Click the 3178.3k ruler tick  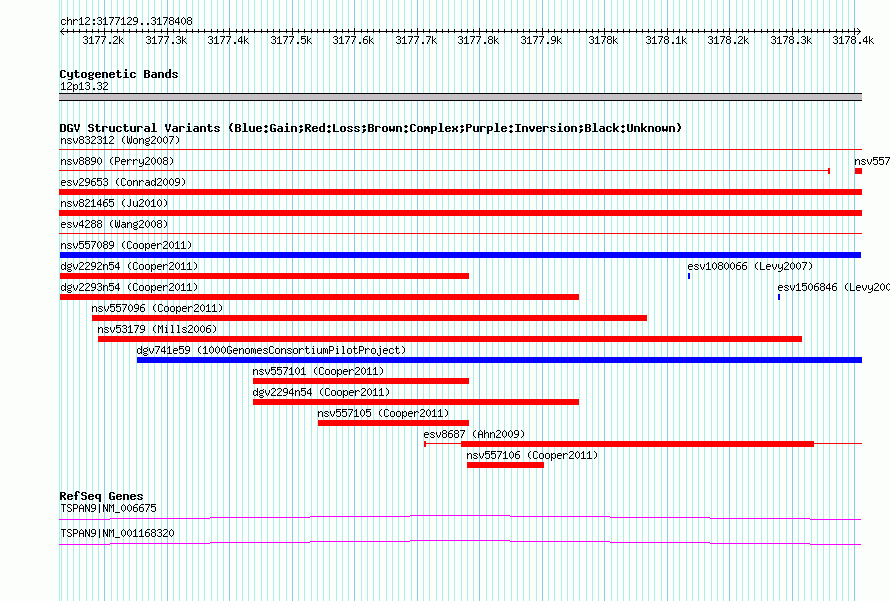click(791, 40)
